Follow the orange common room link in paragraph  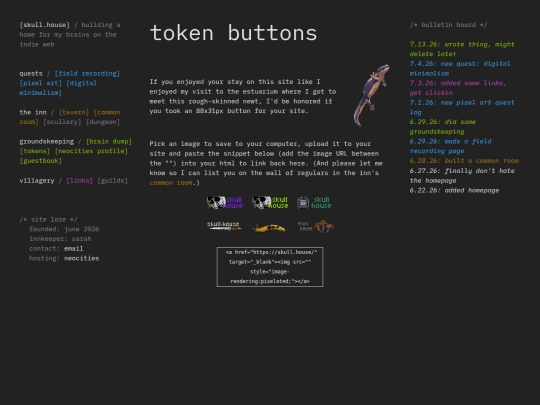tap(171, 183)
